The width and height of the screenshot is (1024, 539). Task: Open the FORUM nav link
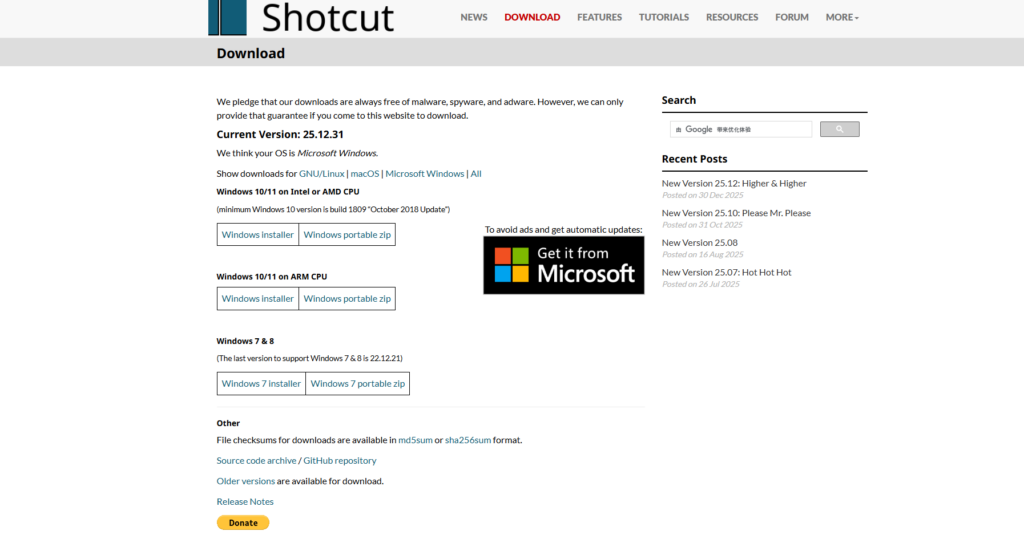792,17
